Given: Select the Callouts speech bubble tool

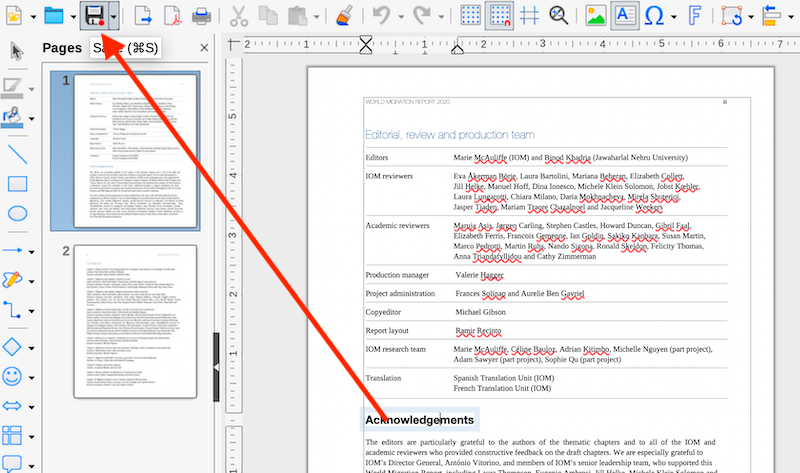Looking at the screenshot, I should pos(12,463).
